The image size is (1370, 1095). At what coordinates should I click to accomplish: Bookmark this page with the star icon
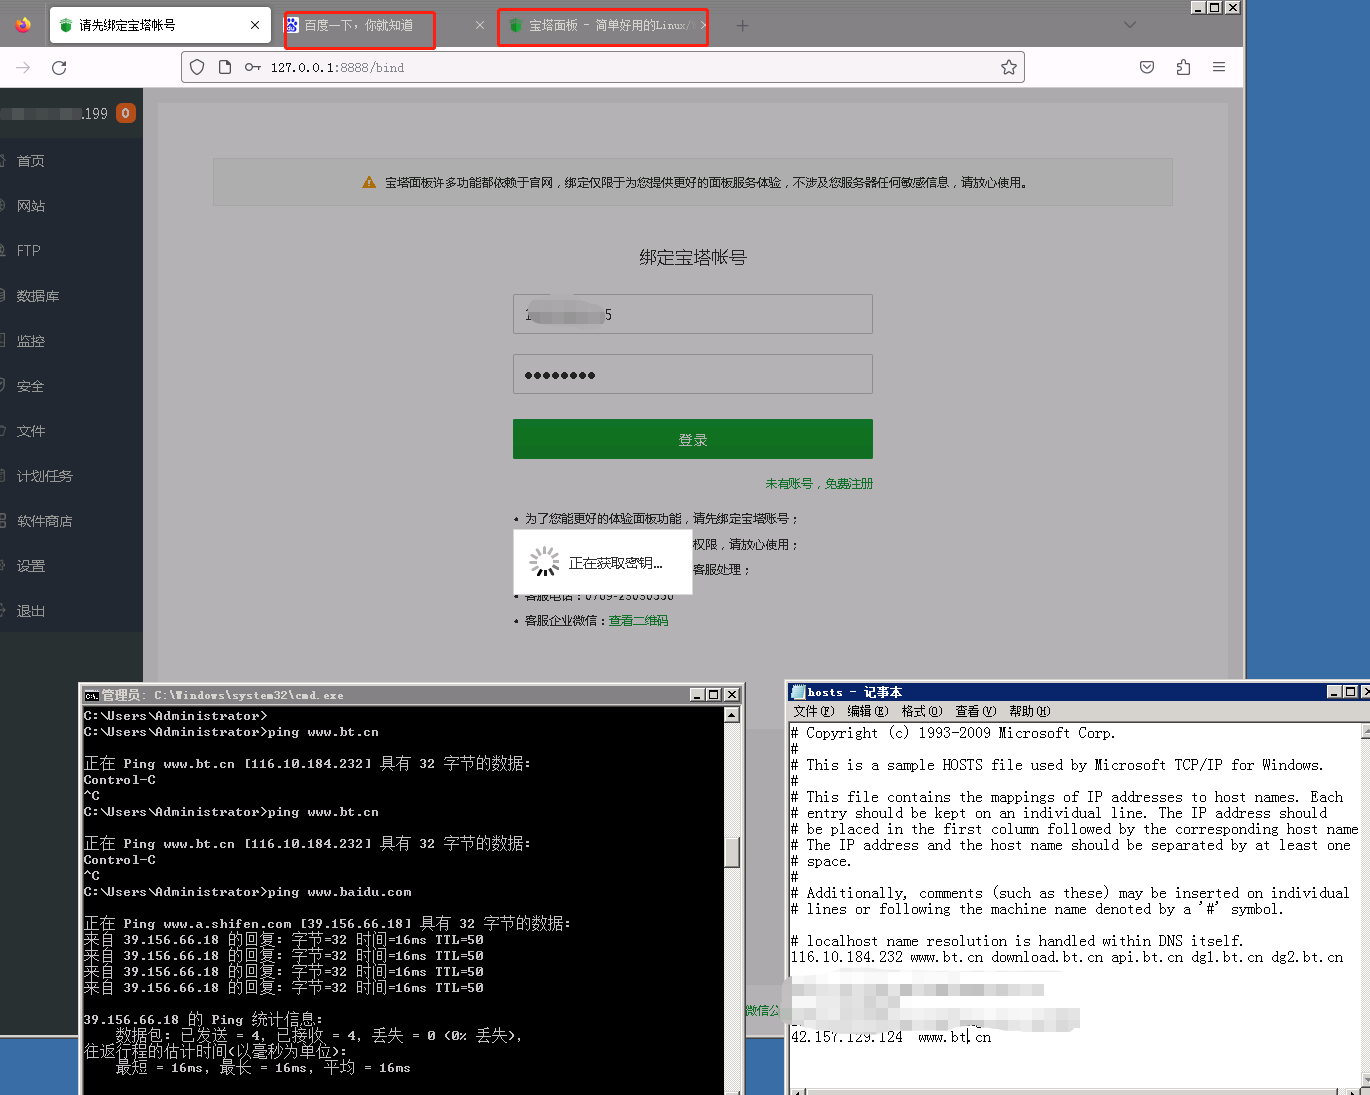(1009, 67)
